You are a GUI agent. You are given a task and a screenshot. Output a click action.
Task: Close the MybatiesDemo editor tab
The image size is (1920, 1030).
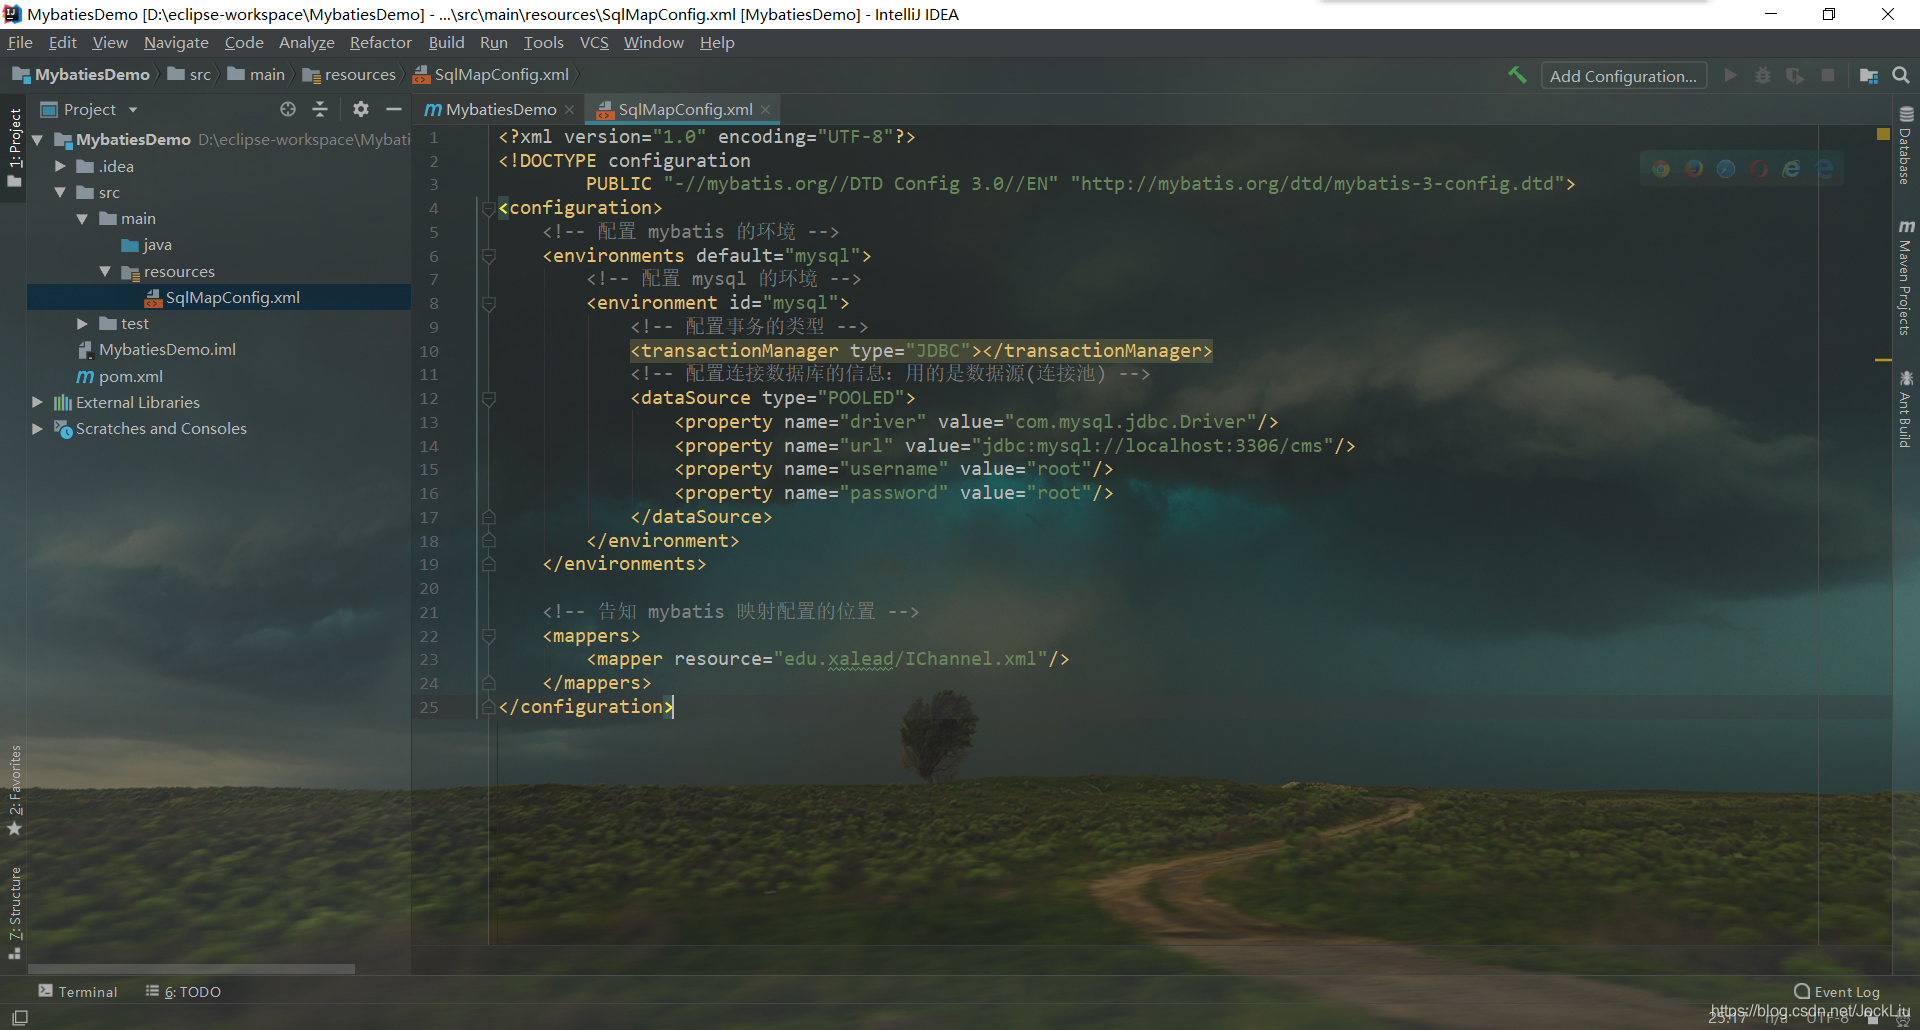pos(569,110)
